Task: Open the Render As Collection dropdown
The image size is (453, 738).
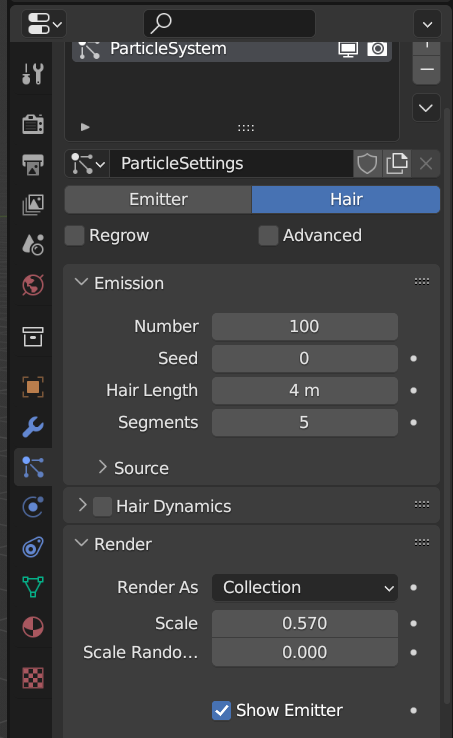Action: tap(305, 588)
